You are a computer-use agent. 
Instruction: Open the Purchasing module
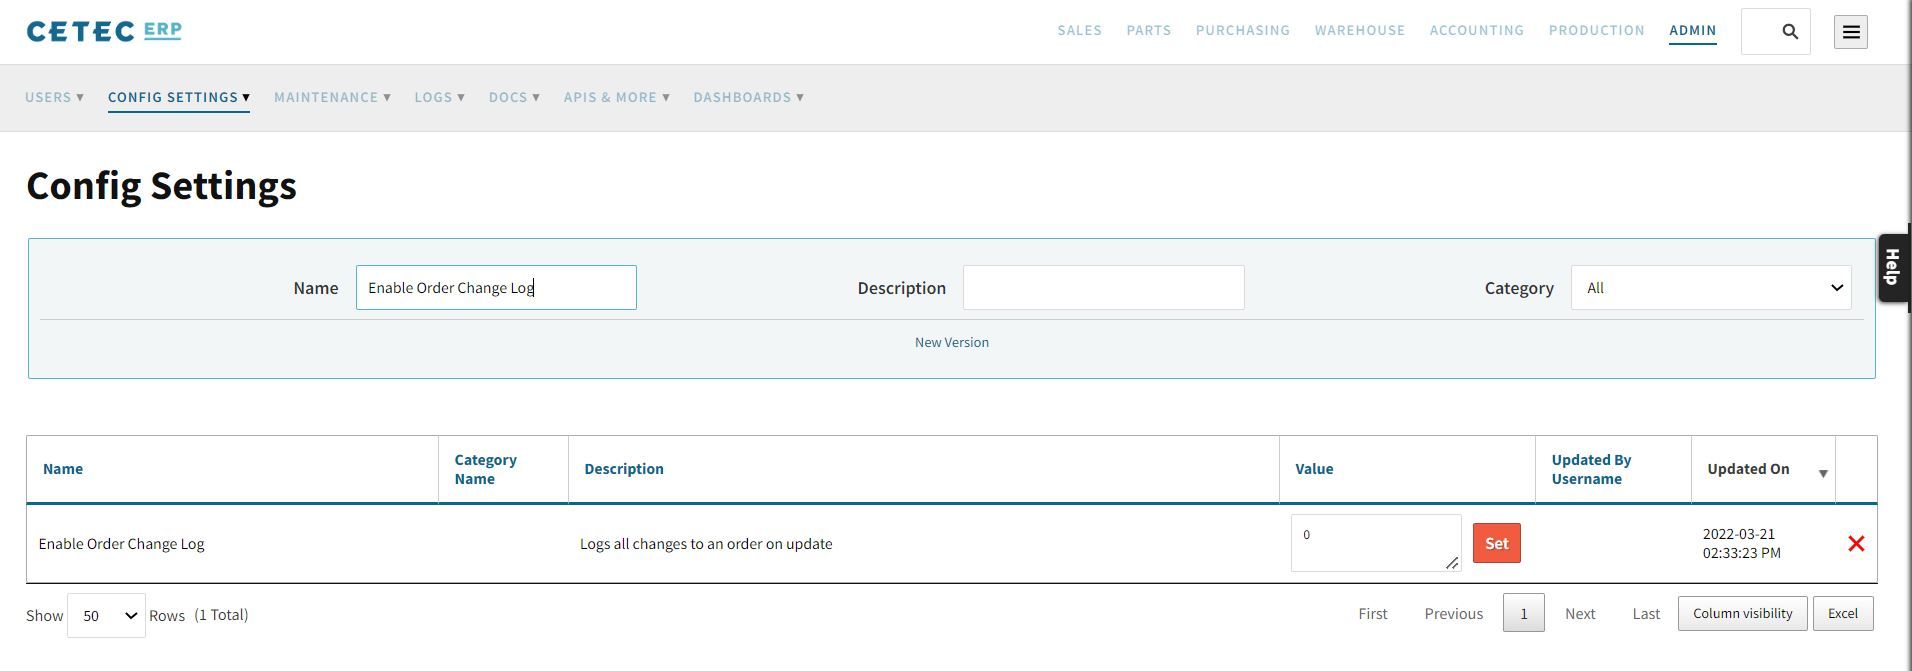[1242, 31]
